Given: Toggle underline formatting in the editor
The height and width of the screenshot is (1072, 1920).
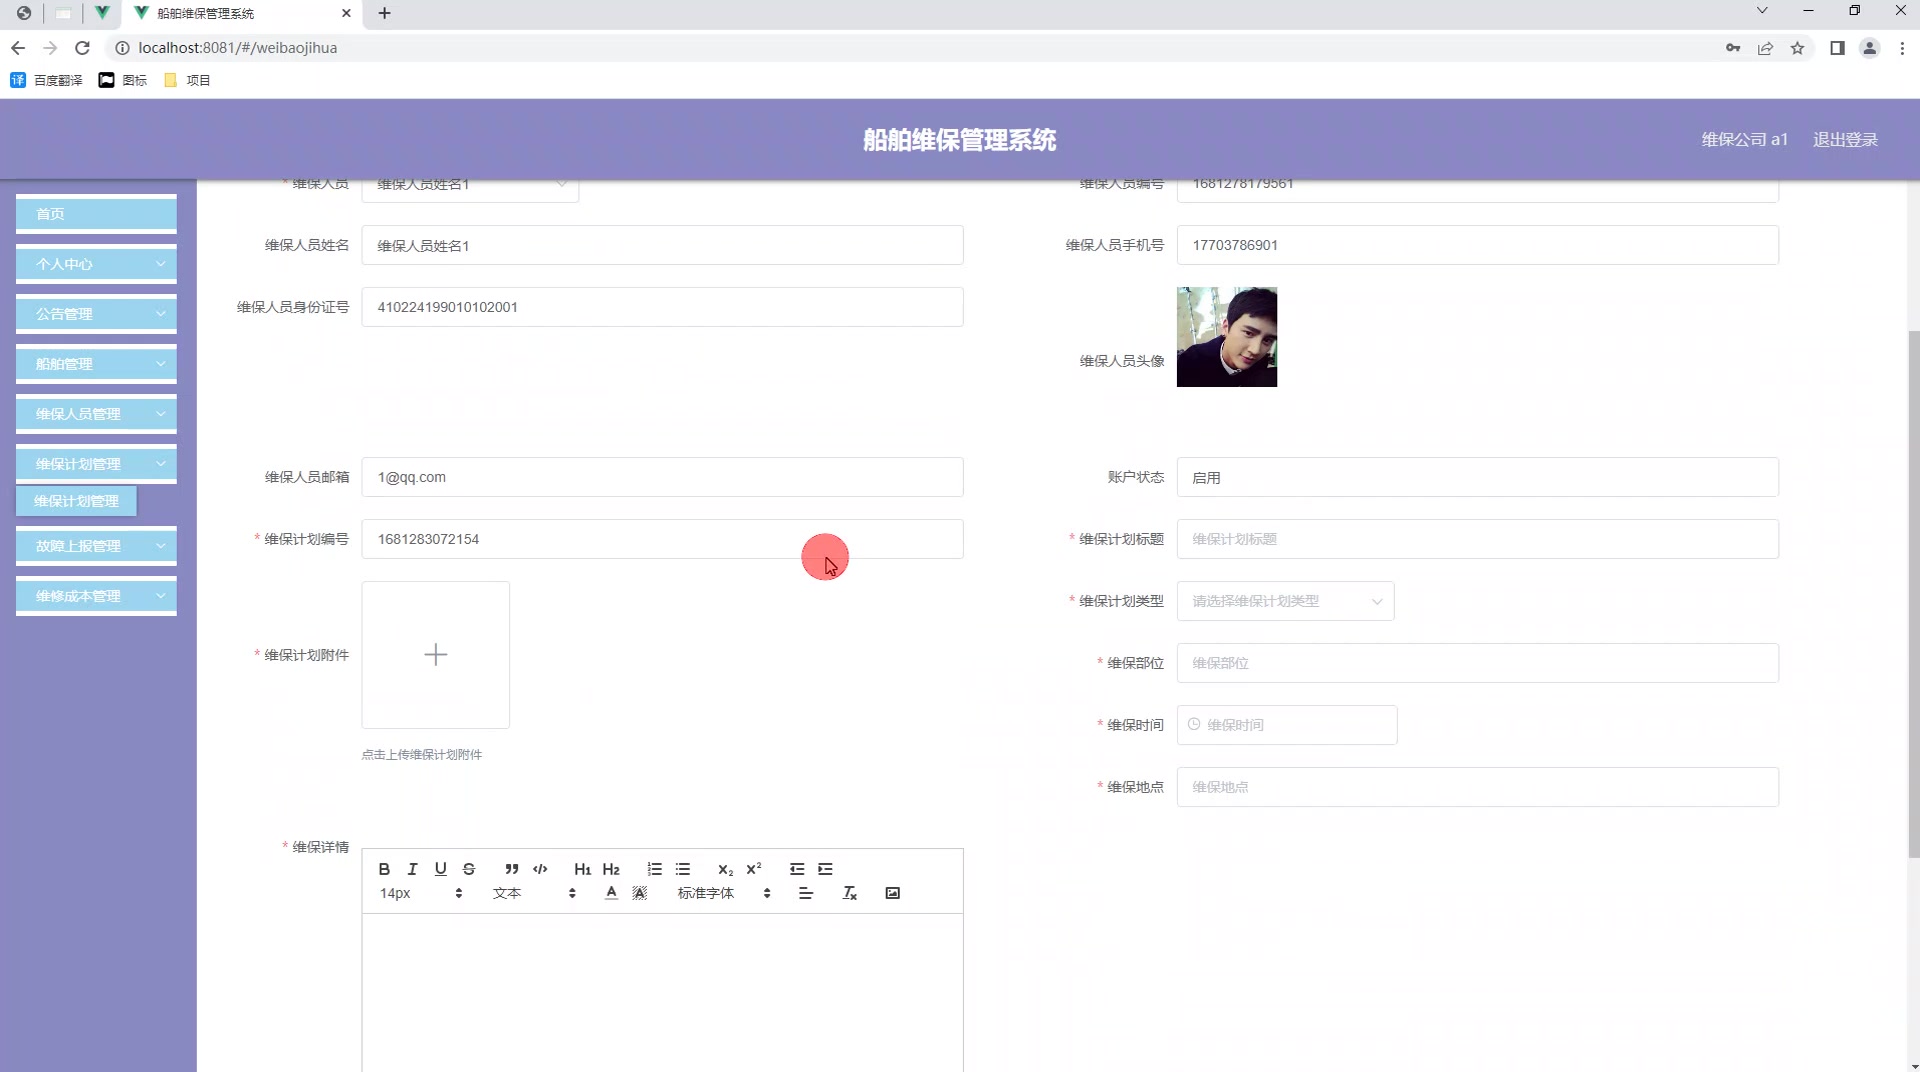Looking at the screenshot, I should [x=440, y=869].
